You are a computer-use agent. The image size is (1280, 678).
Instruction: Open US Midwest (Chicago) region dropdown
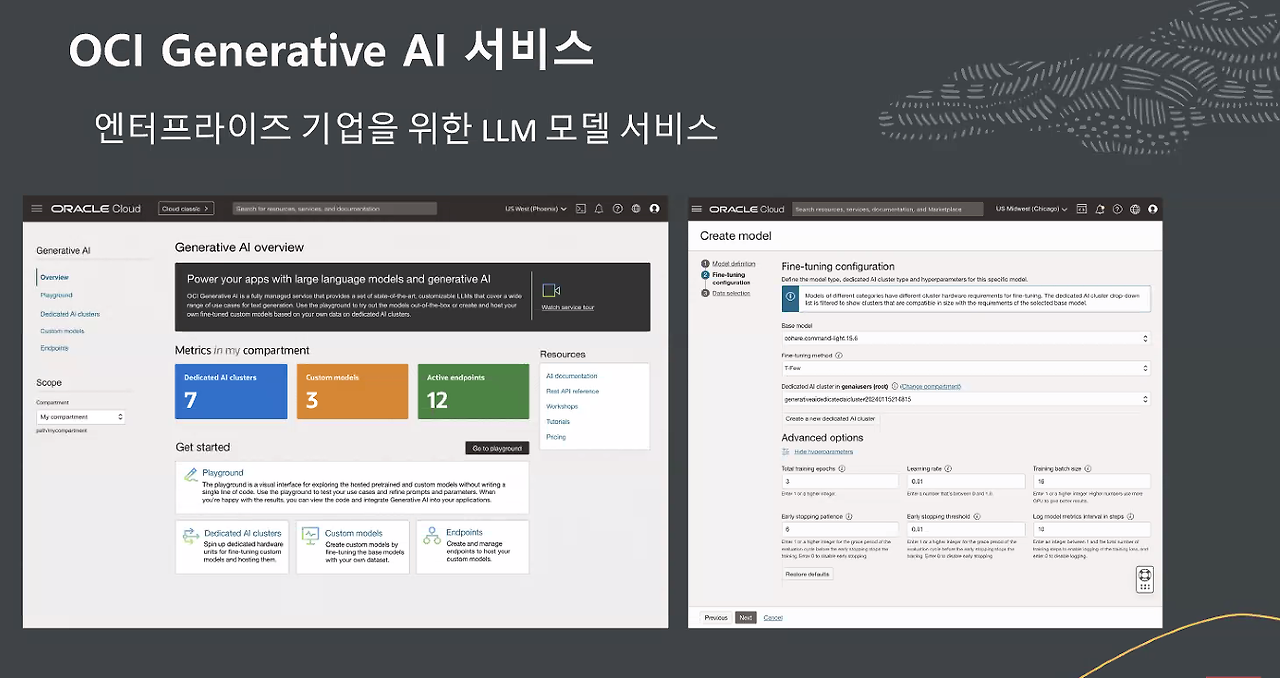click(x=1032, y=209)
